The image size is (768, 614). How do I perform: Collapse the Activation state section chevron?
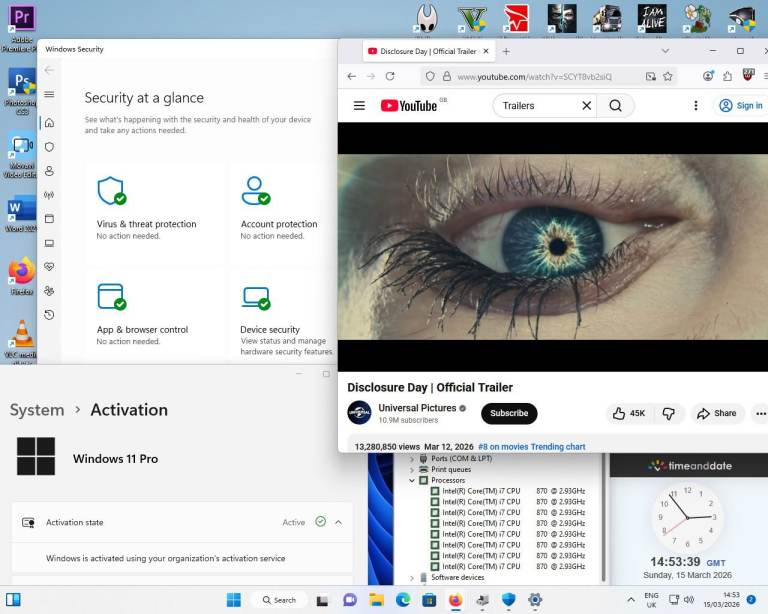(338, 522)
